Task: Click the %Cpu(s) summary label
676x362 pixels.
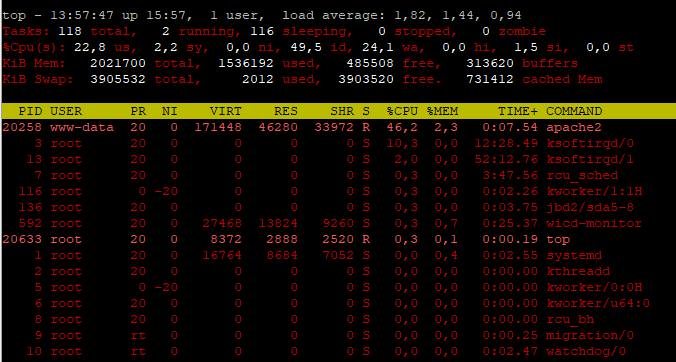Action: tap(34, 48)
